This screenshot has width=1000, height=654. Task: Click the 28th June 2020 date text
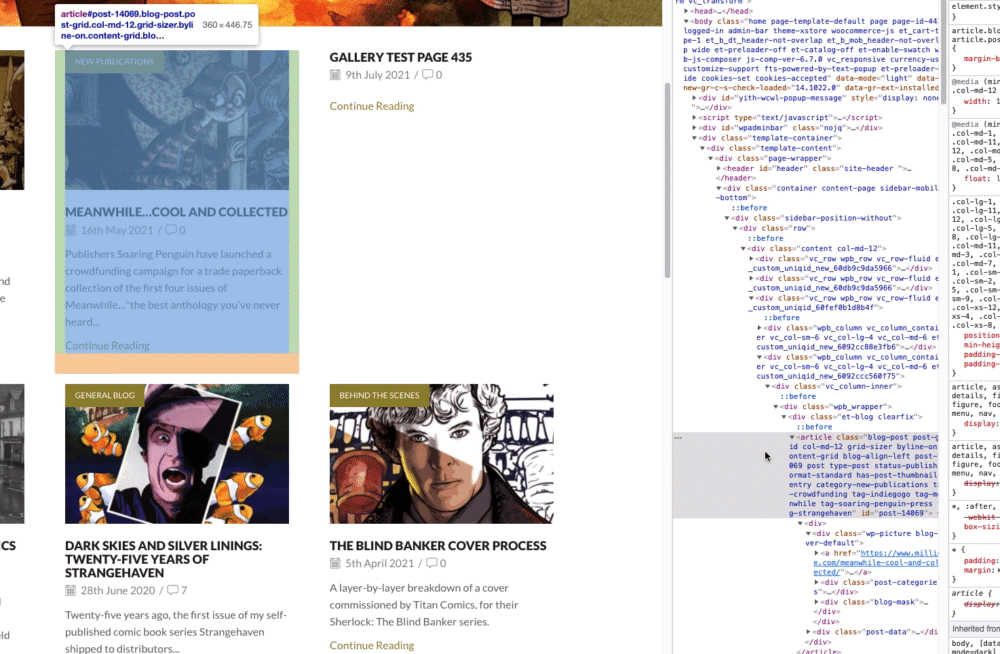(118, 590)
